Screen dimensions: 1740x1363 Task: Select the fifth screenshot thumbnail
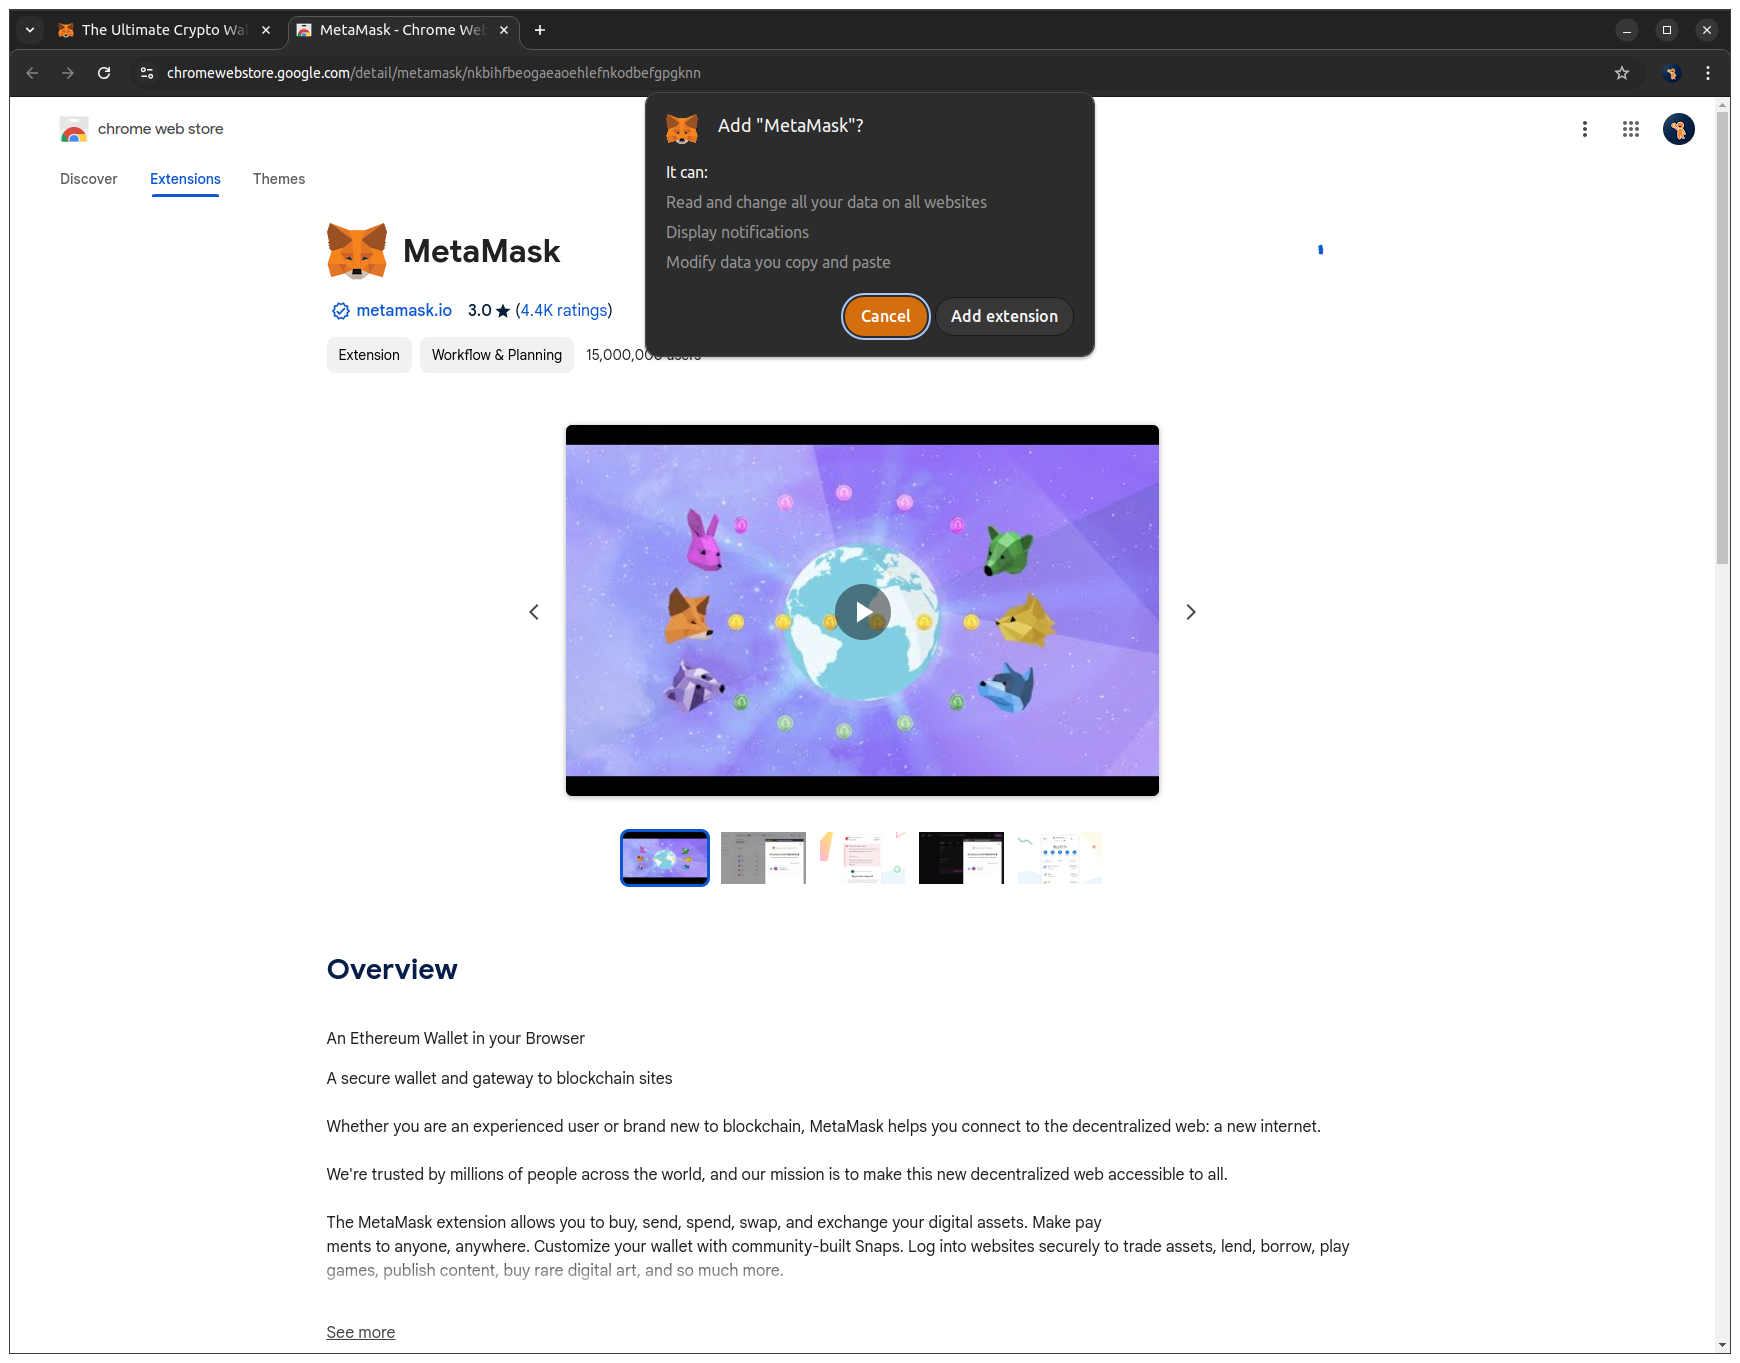[1060, 858]
